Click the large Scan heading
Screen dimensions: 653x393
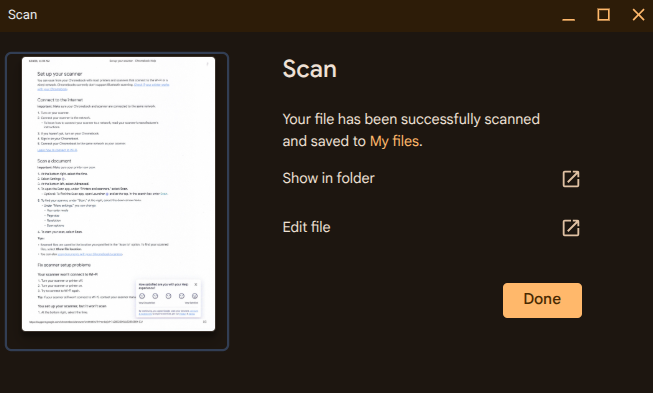pos(310,69)
